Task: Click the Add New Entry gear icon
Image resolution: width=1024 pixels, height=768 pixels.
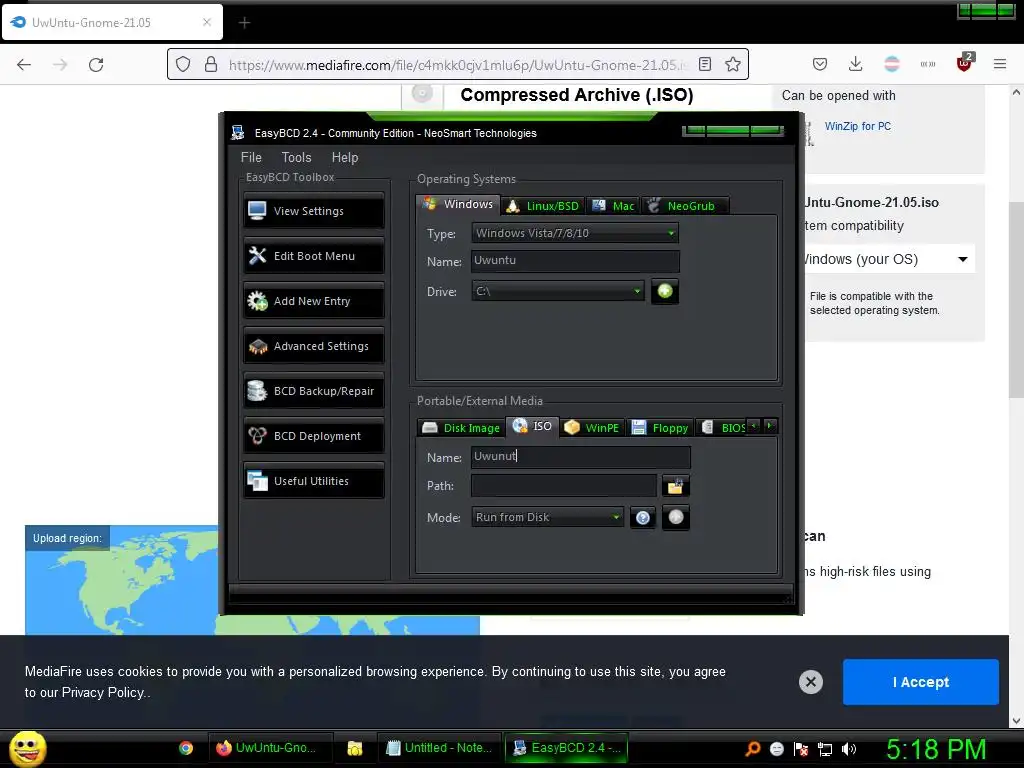Action: [x=257, y=301]
